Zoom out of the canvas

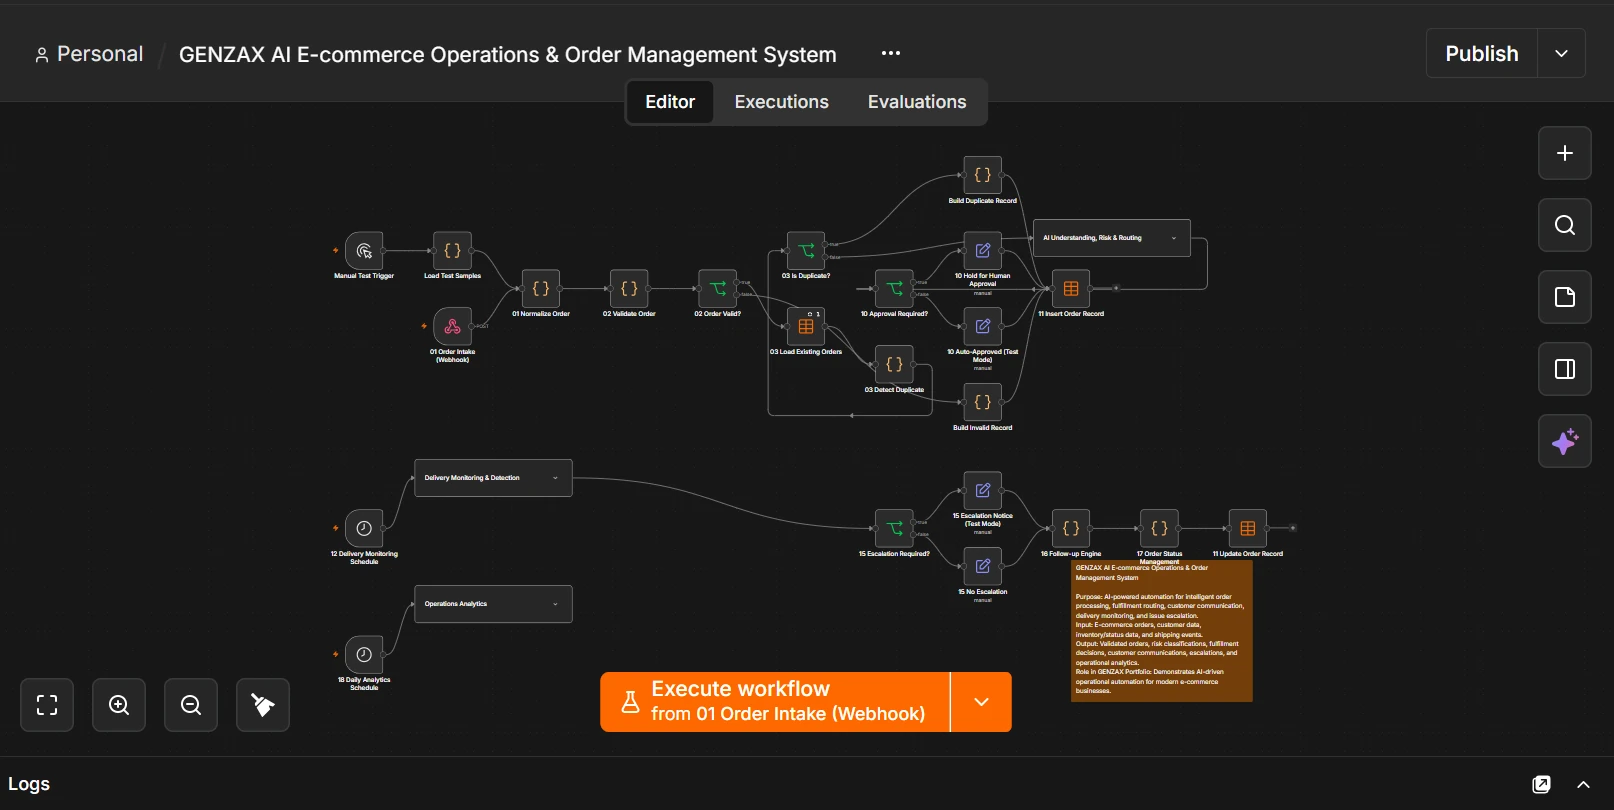click(191, 705)
